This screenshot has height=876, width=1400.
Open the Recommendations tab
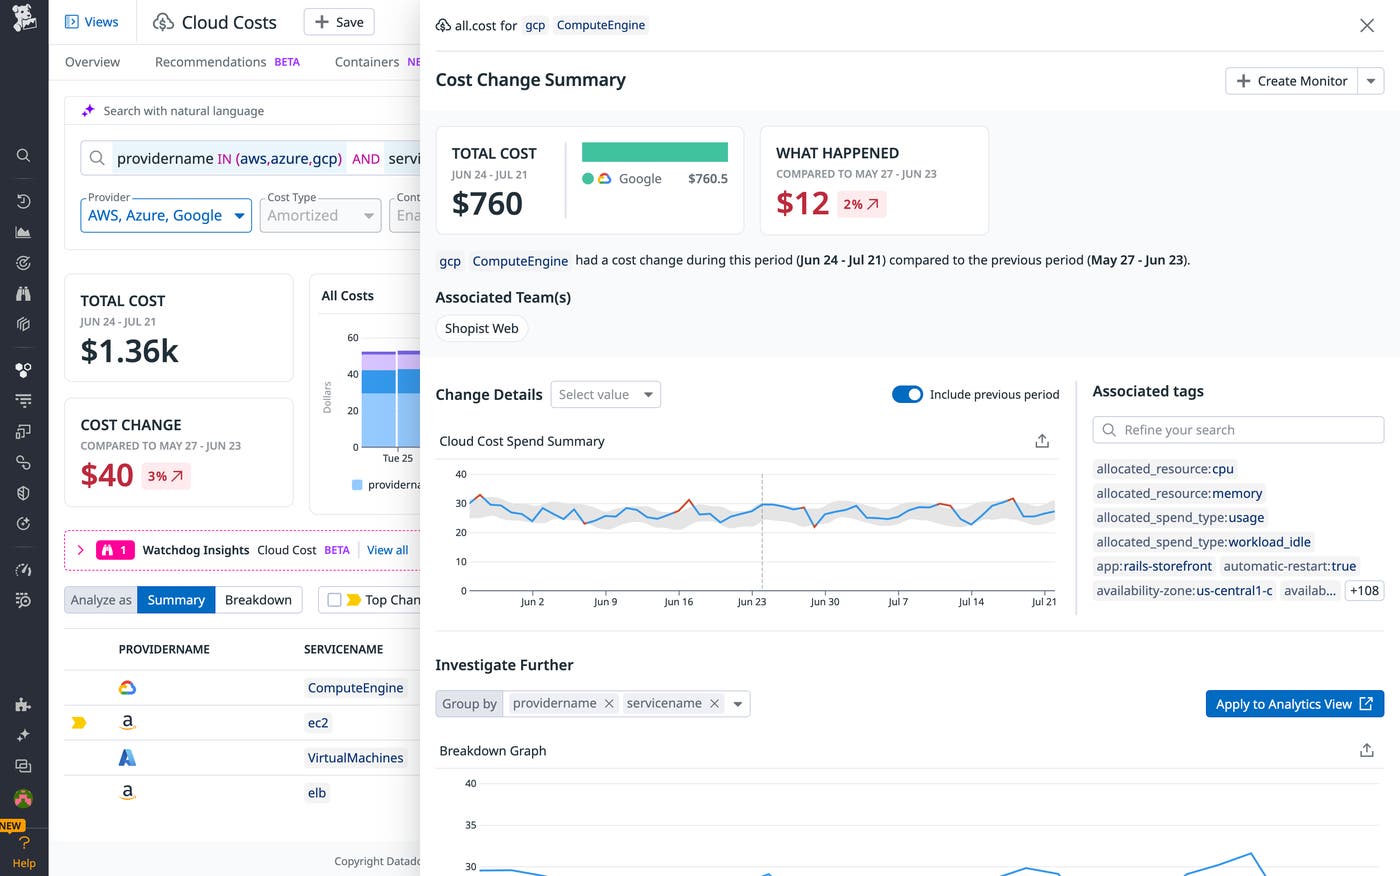tap(210, 61)
